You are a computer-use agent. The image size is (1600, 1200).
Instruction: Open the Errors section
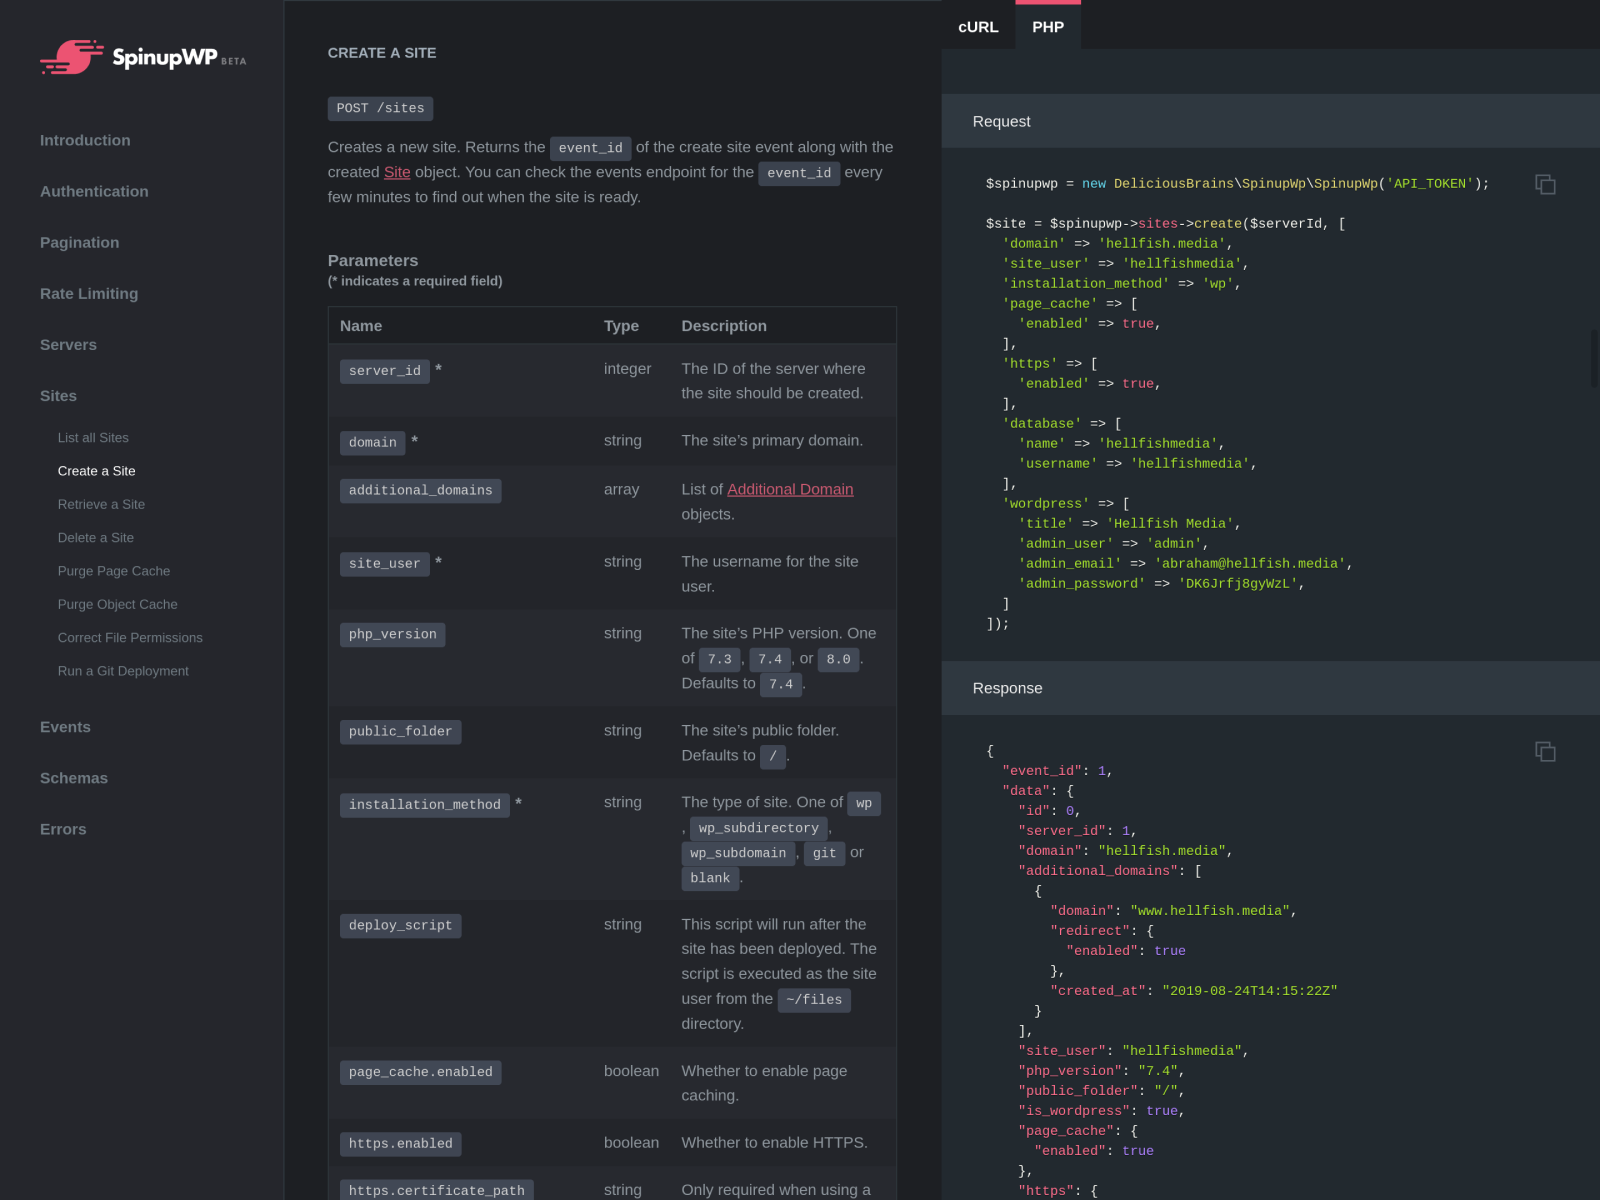(63, 829)
